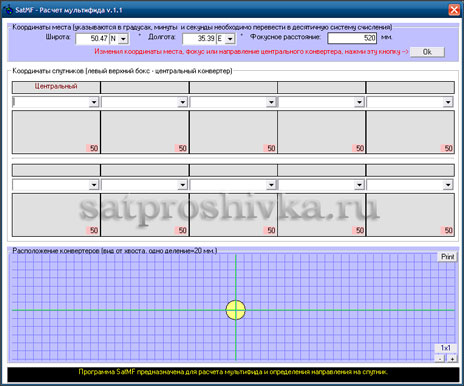Open fourth satellite dropdown in top row
The image size is (464, 386).
tap(359, 102)
